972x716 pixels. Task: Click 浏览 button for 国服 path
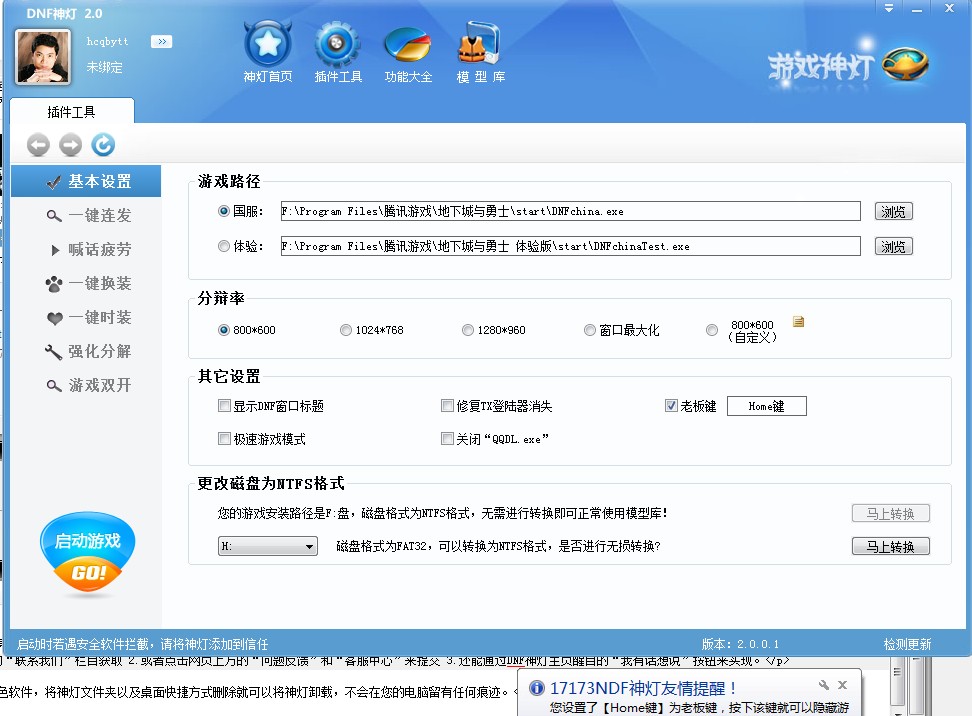(893, 211)
